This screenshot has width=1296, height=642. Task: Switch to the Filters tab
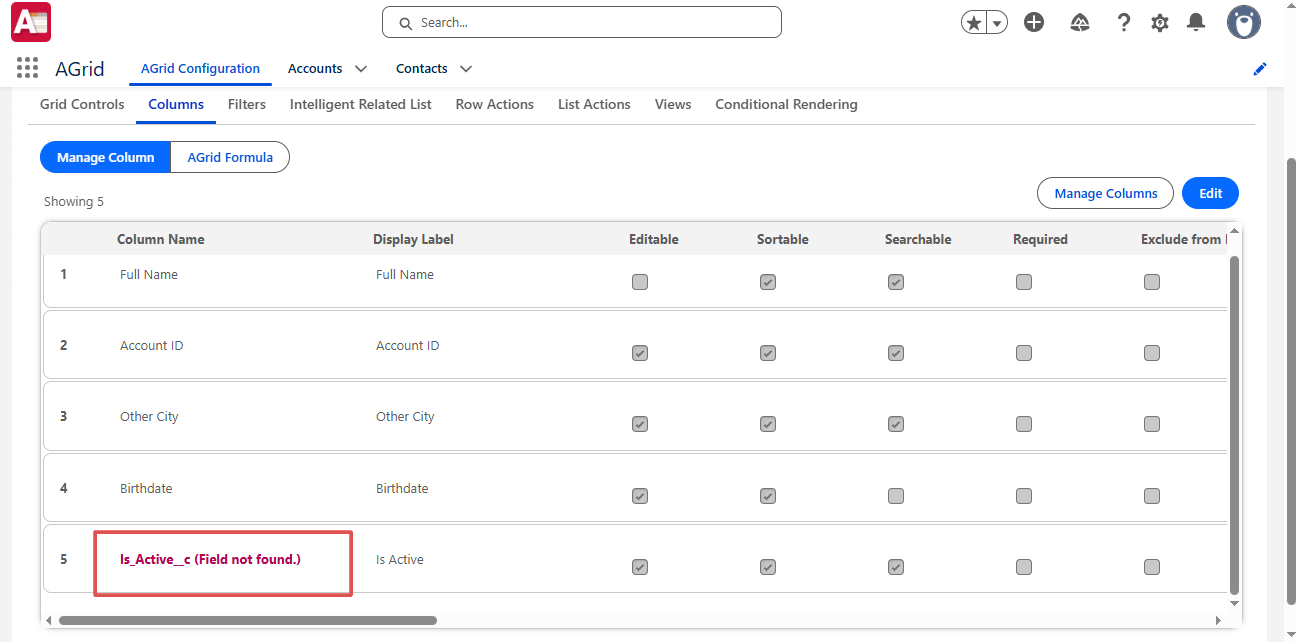click(x=247, y=104)
